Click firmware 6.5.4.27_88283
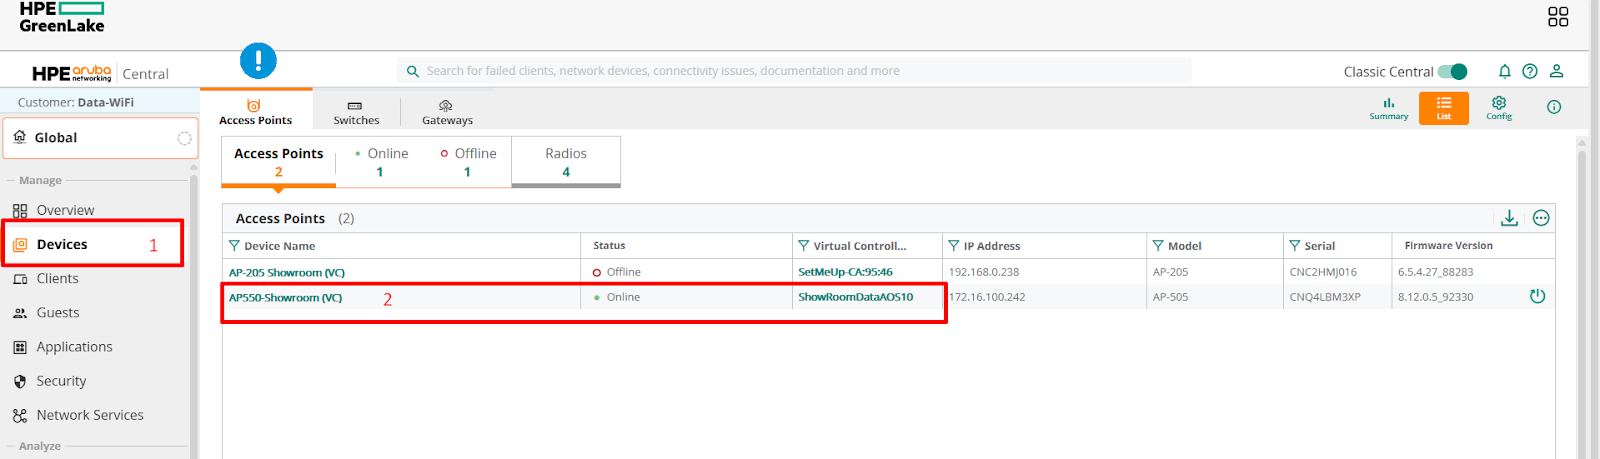Viewport: 1600px width, 459px height. coord(1435,272)
